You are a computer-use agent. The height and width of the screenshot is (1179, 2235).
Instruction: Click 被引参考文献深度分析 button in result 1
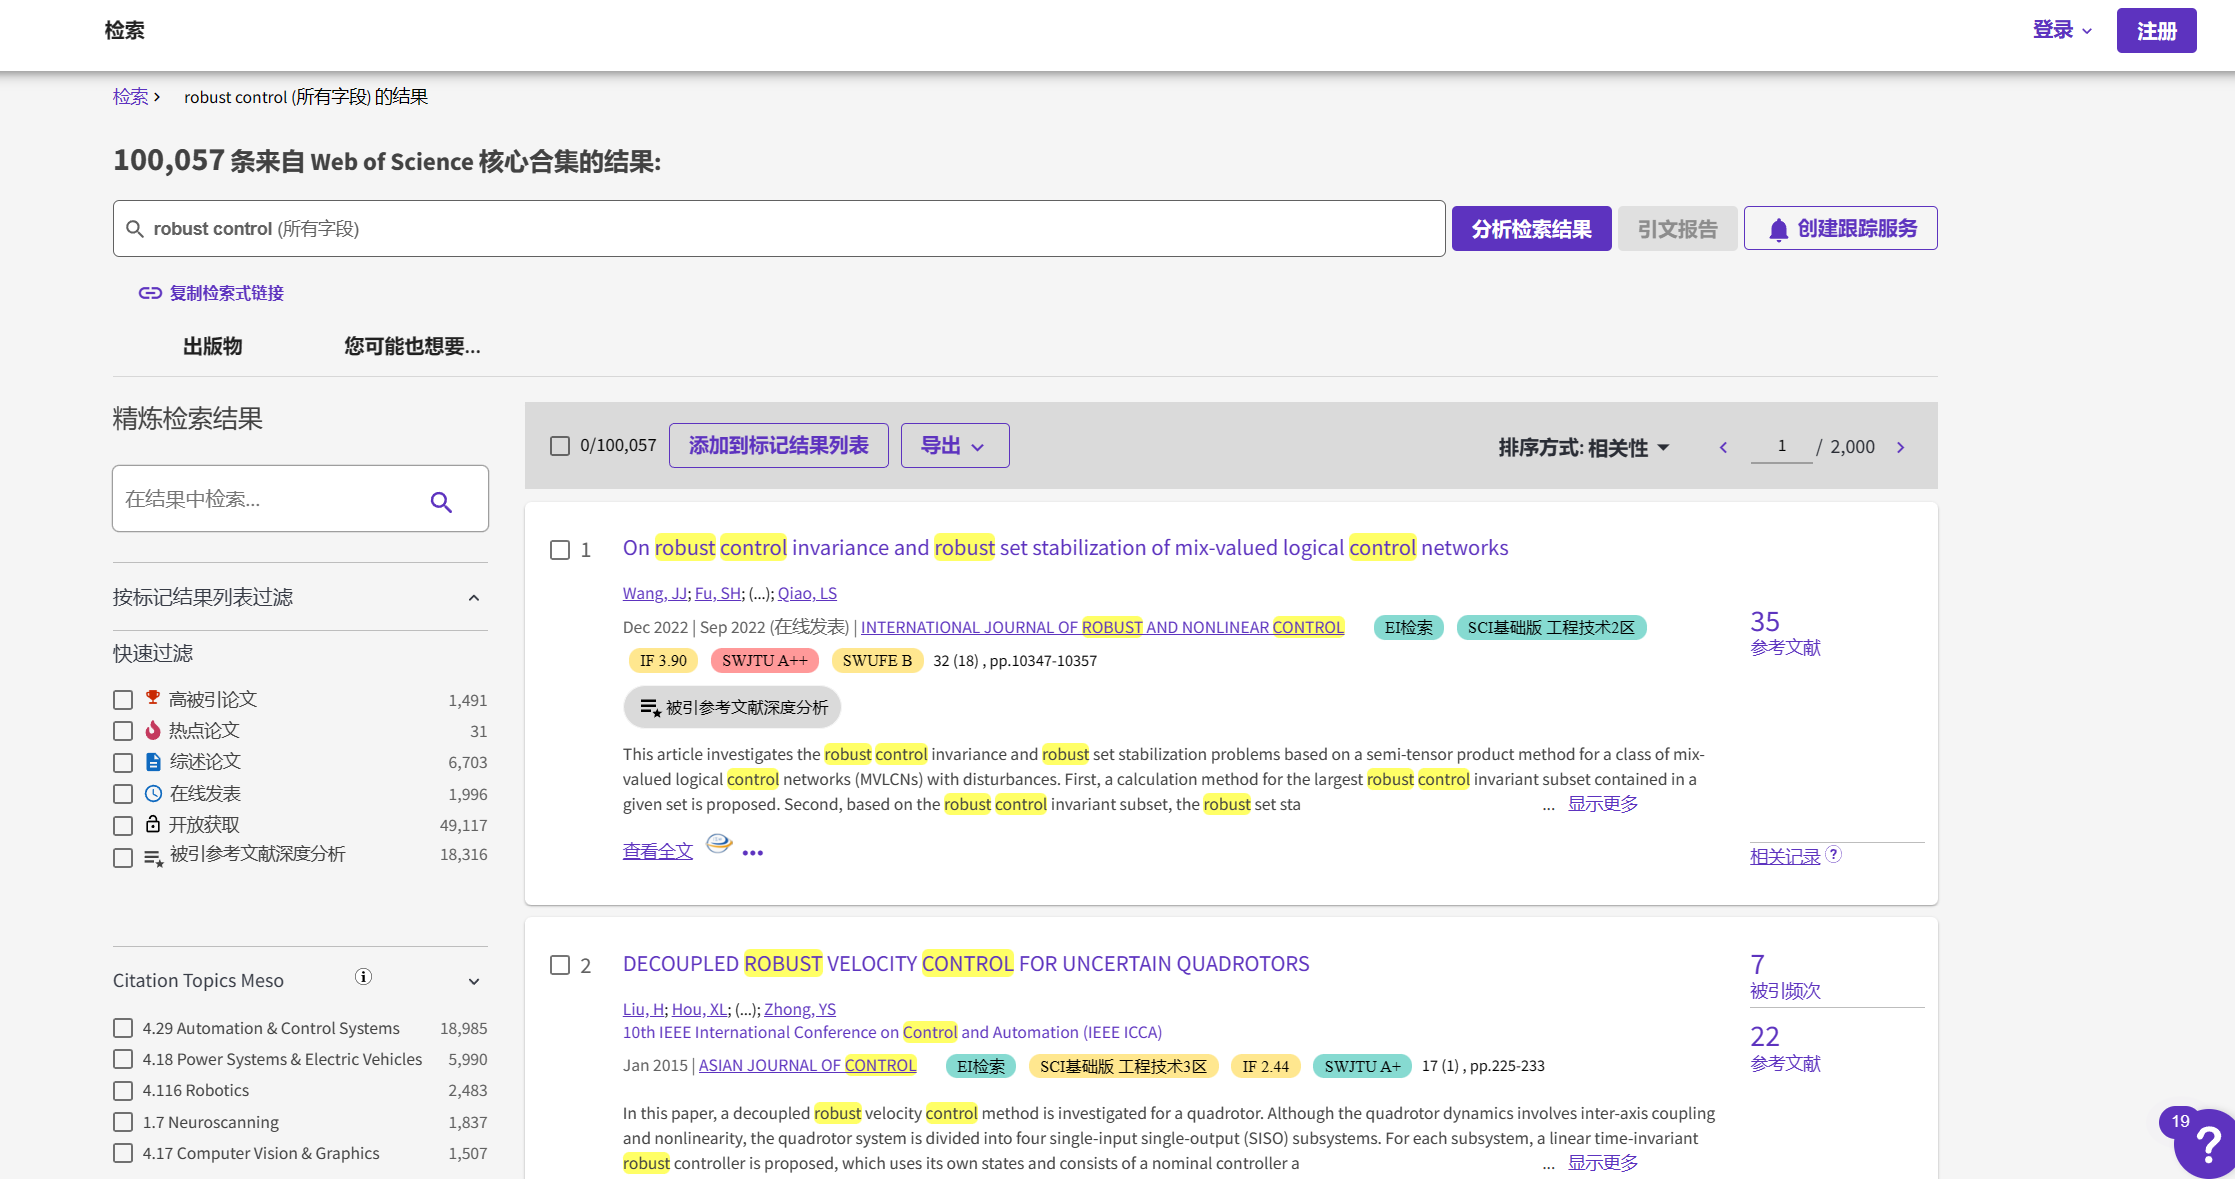[x=732, y=707]
